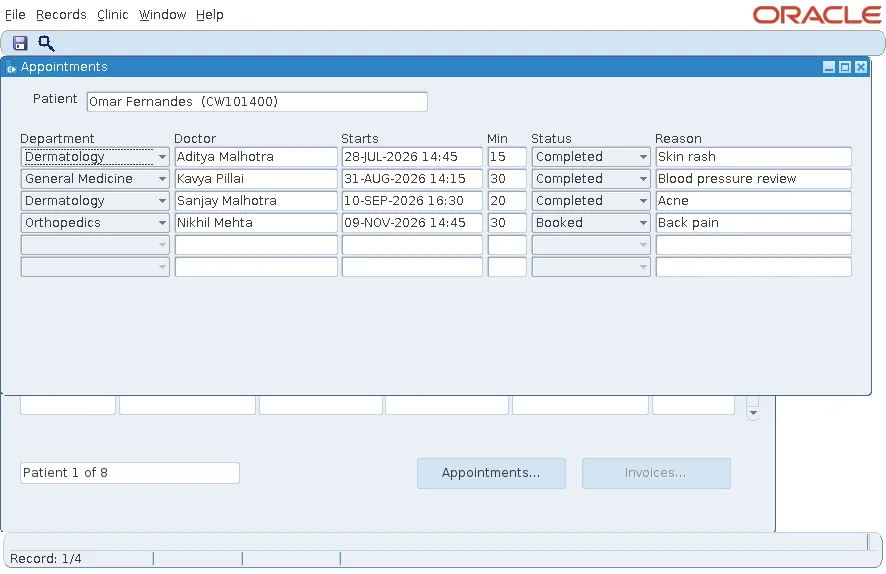Open the Window menu

point(162,15)
